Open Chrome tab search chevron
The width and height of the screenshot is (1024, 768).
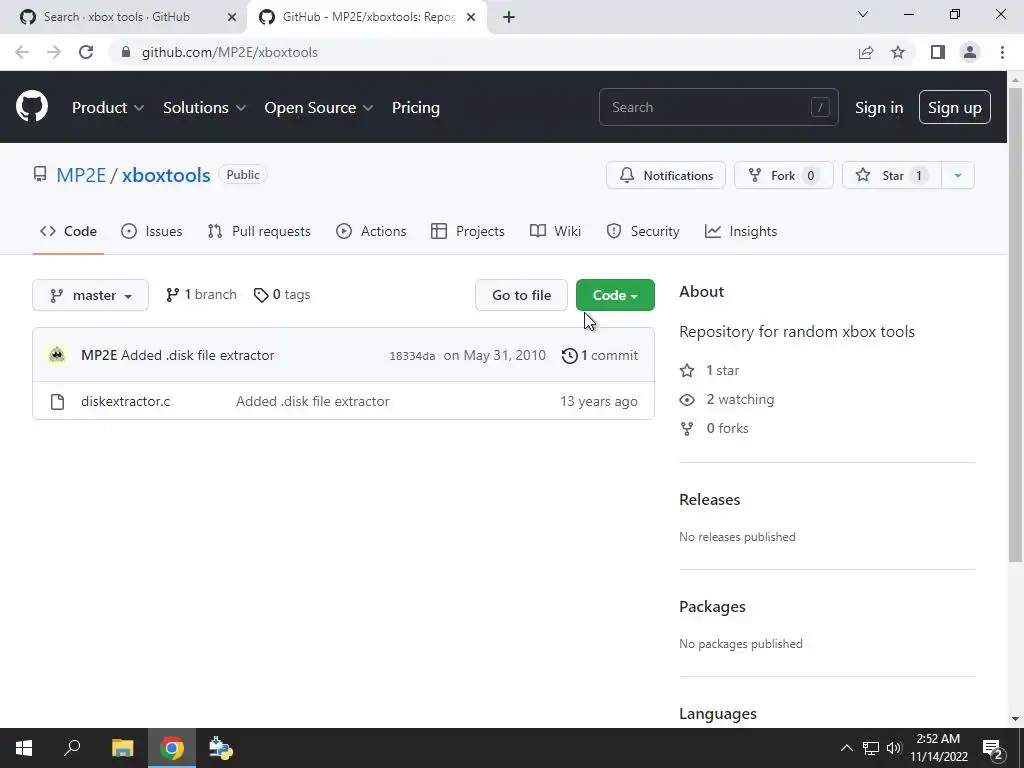click(863, 14)
